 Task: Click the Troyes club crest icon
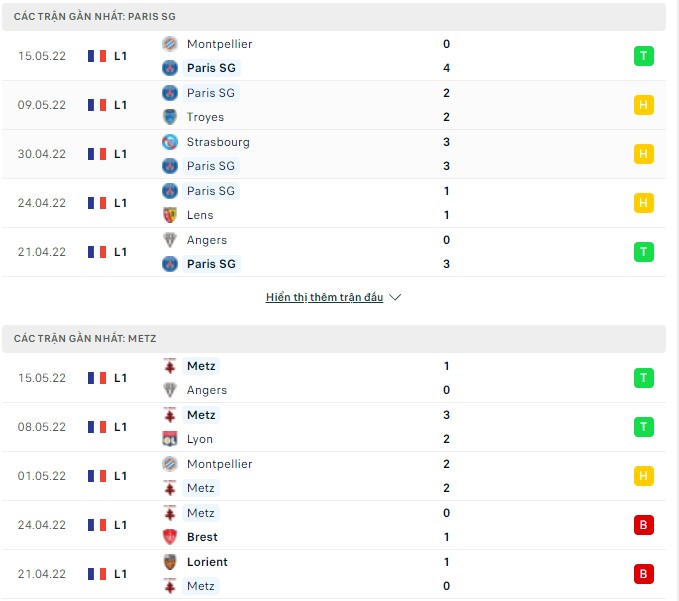pyautogui.click(x=169, y=117)
